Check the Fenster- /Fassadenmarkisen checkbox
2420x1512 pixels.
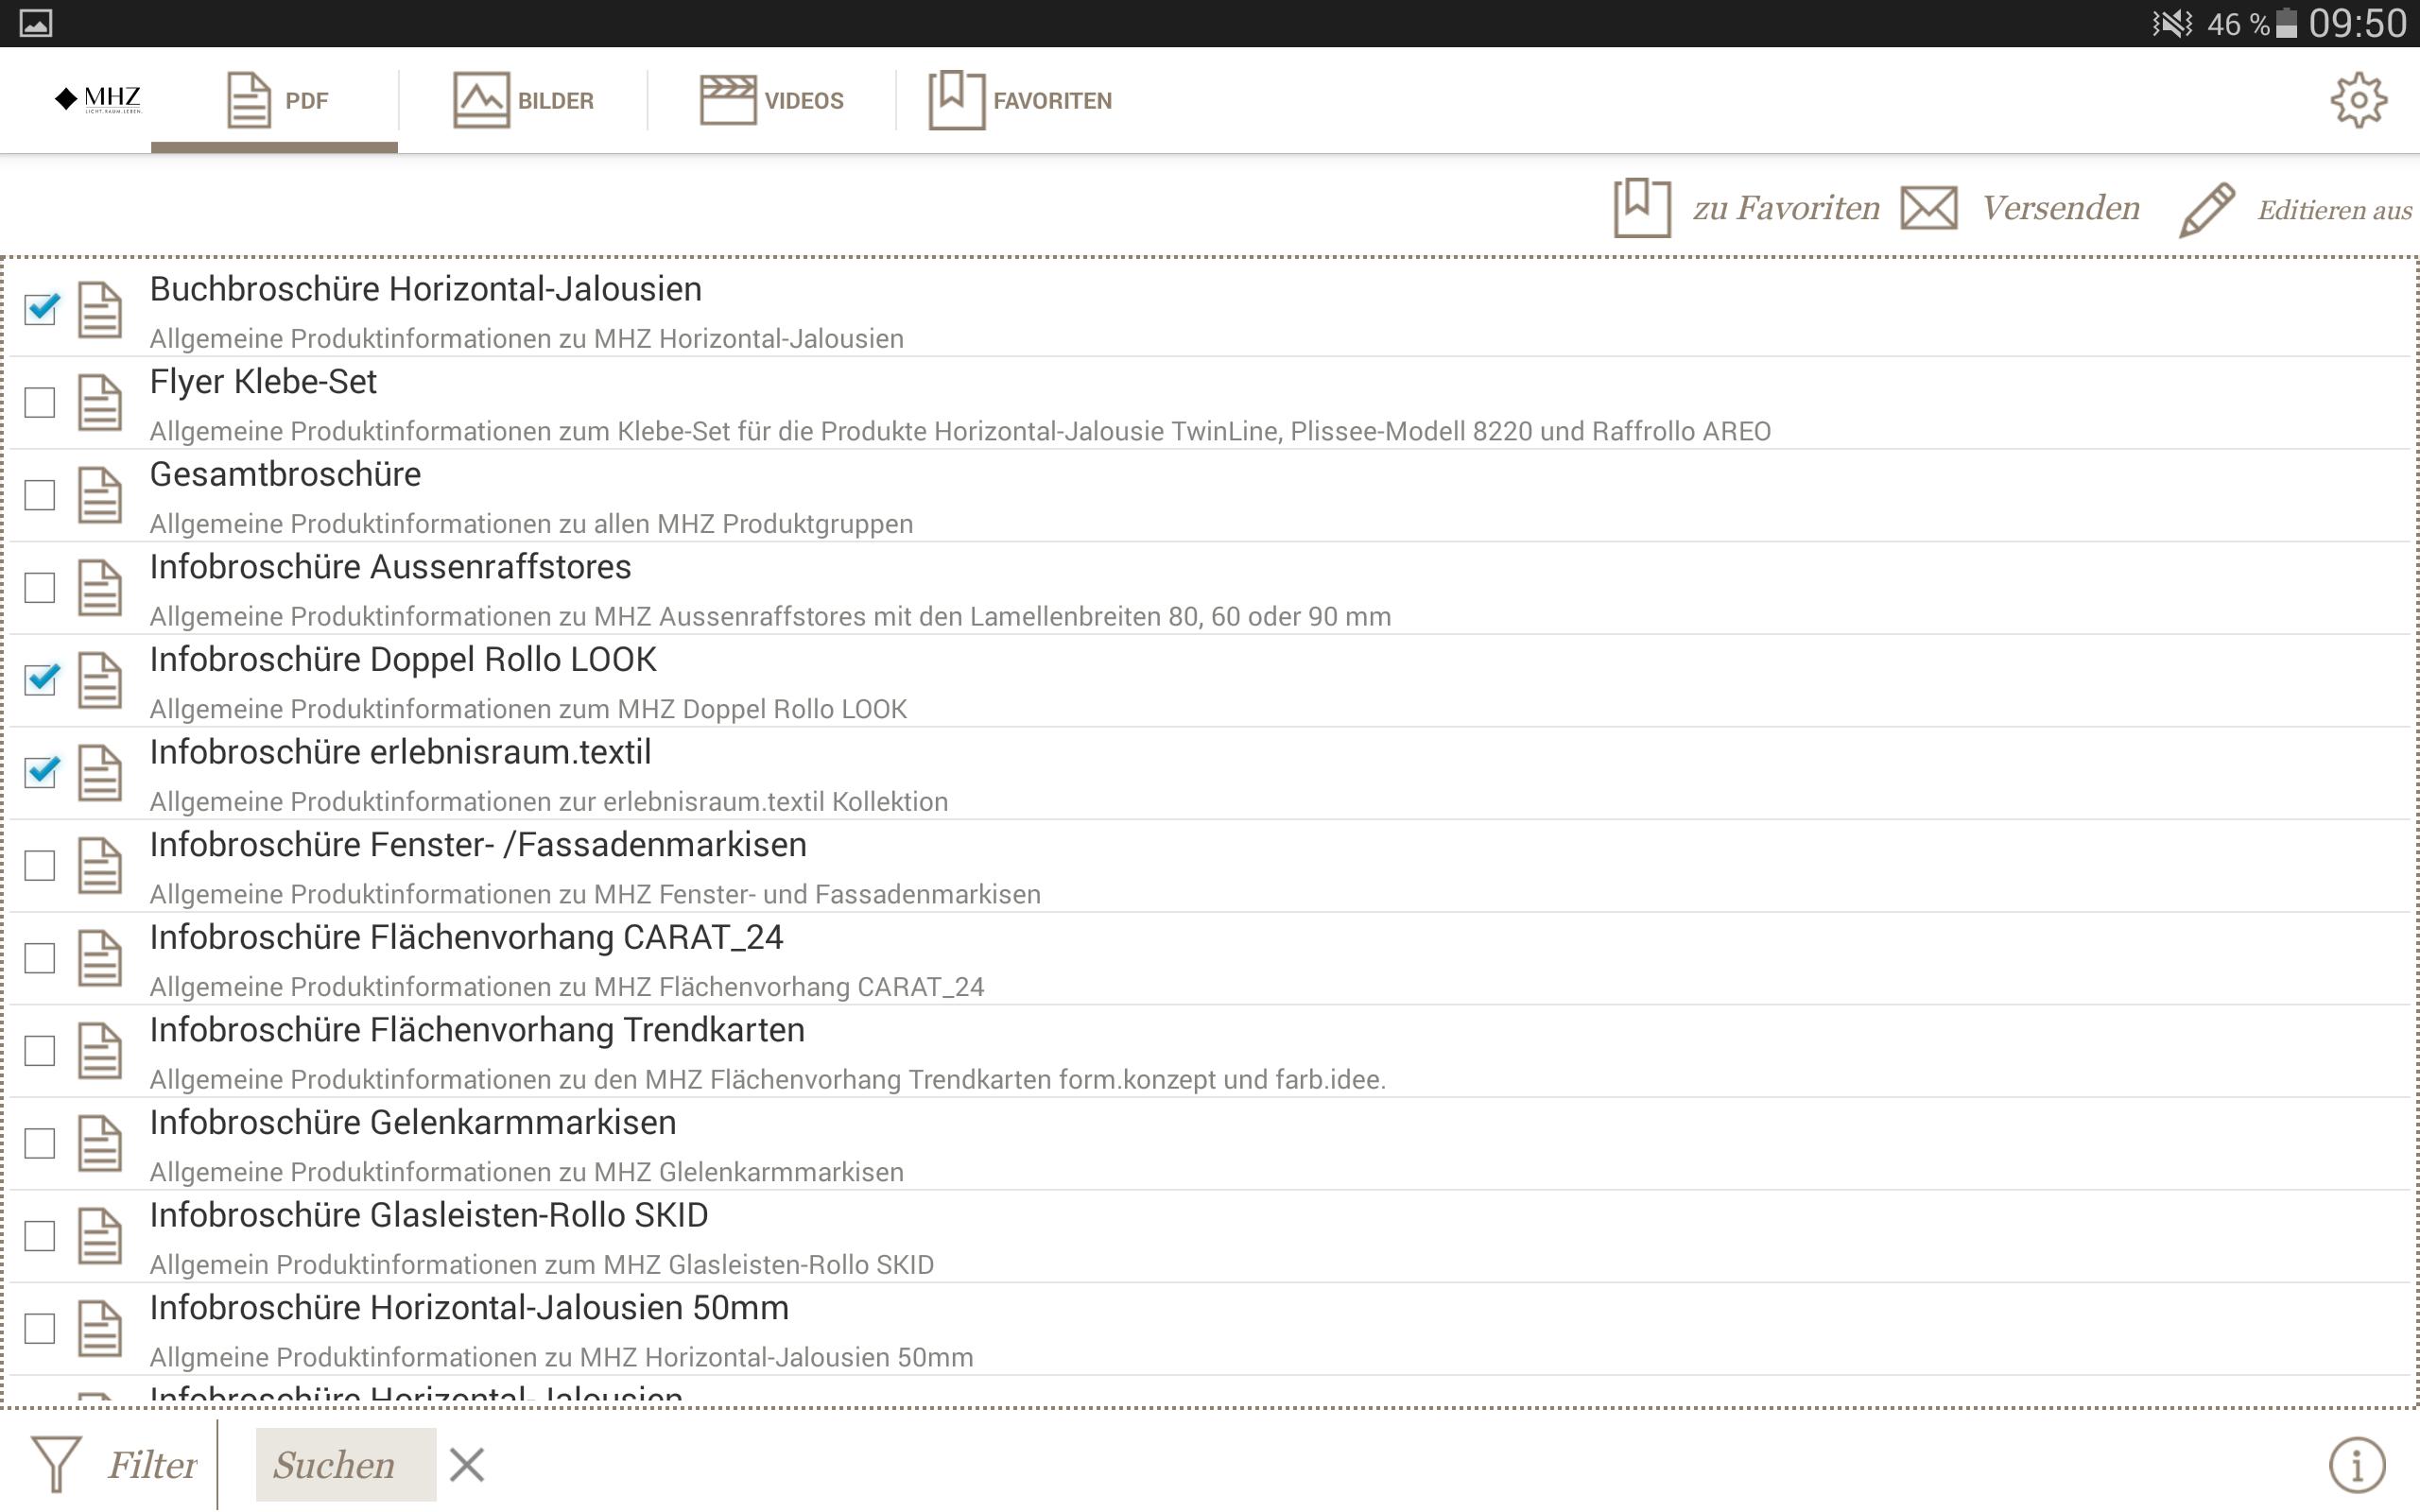click(x=40, y=866)
